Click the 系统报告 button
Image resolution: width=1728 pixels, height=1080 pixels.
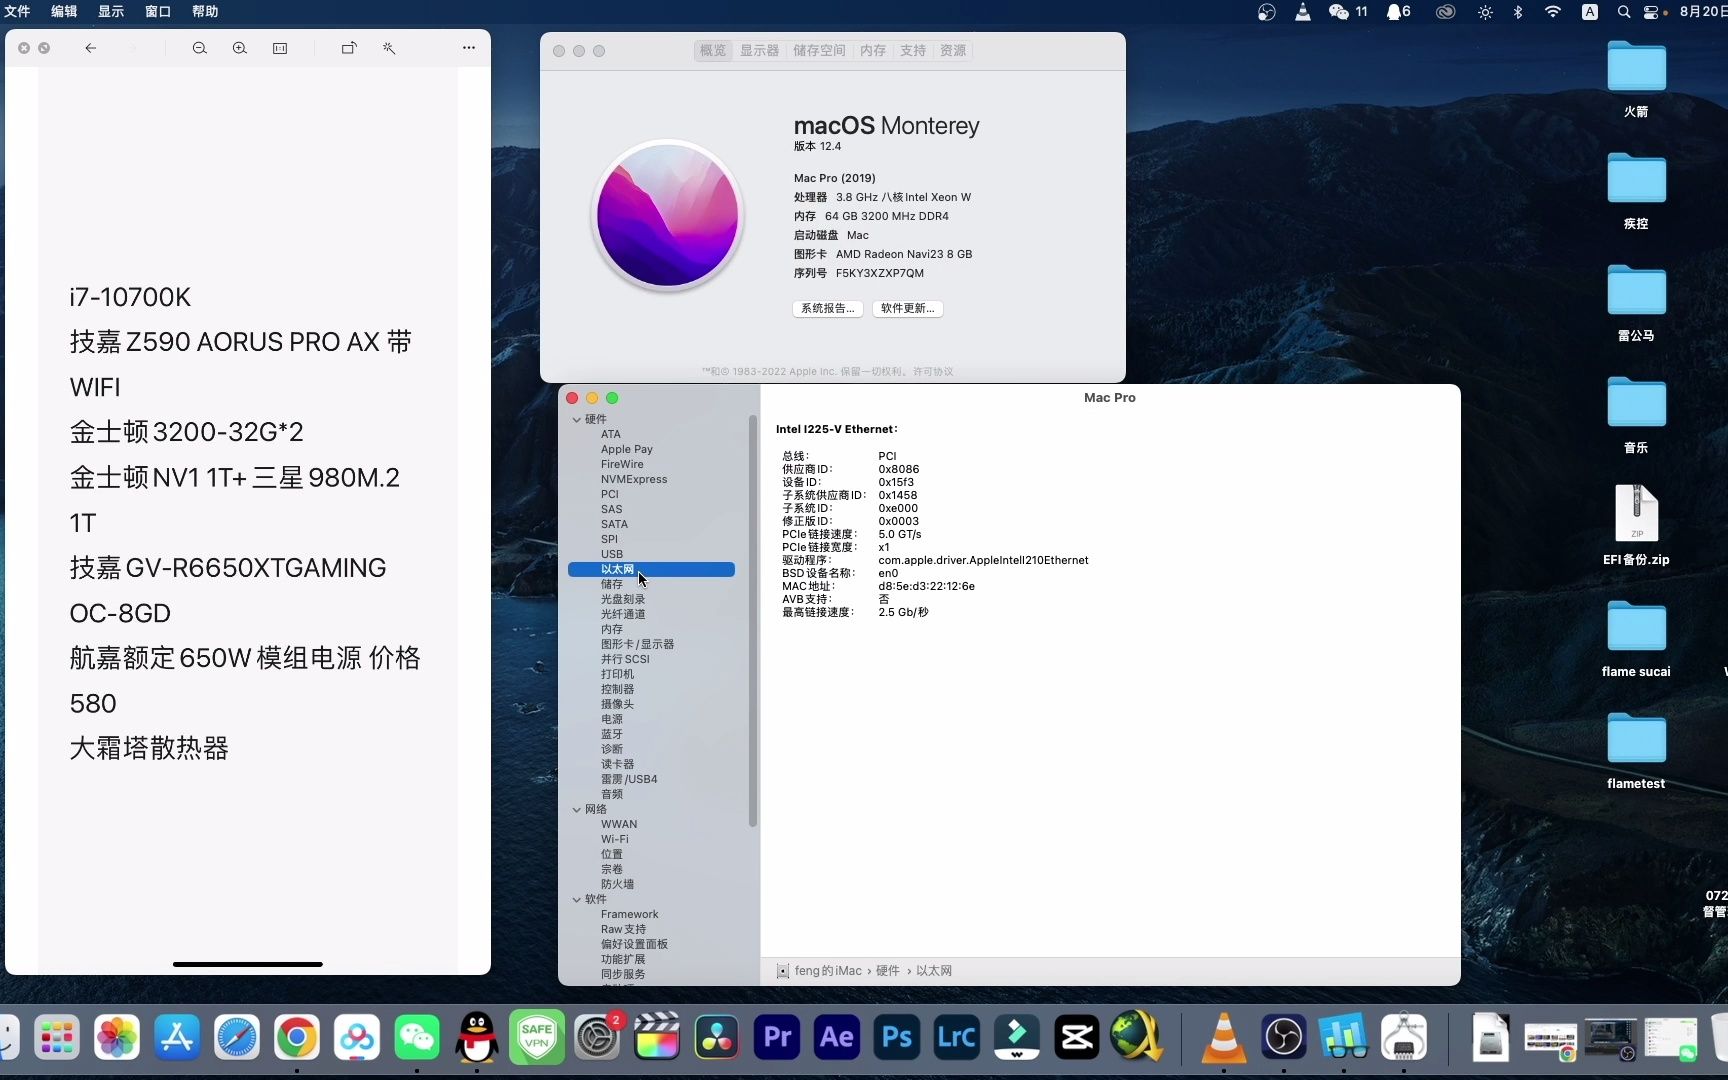click(828, 308)
